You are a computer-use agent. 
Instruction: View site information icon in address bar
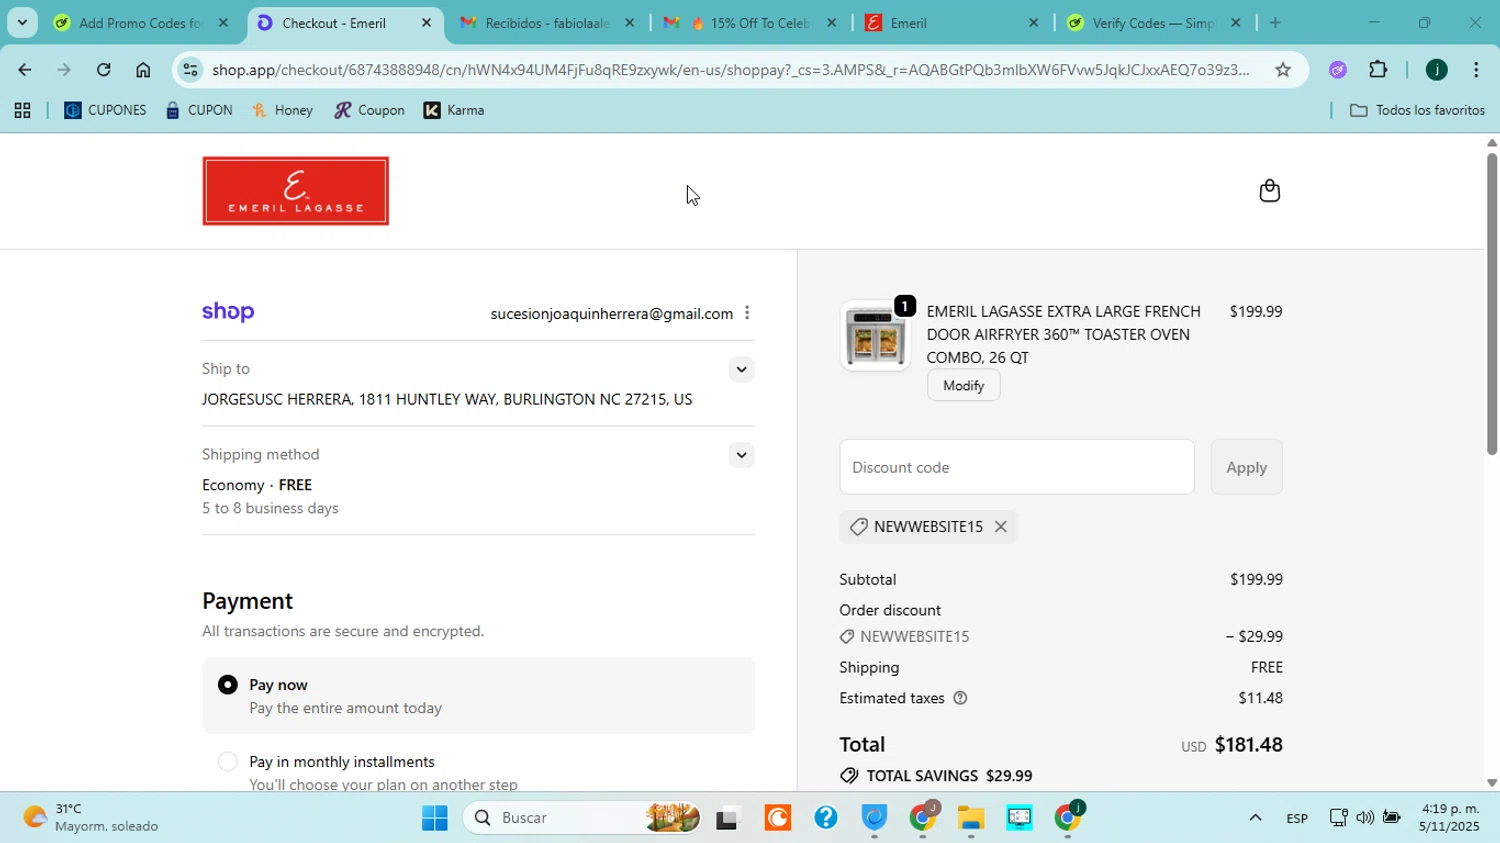coord(191,70)
